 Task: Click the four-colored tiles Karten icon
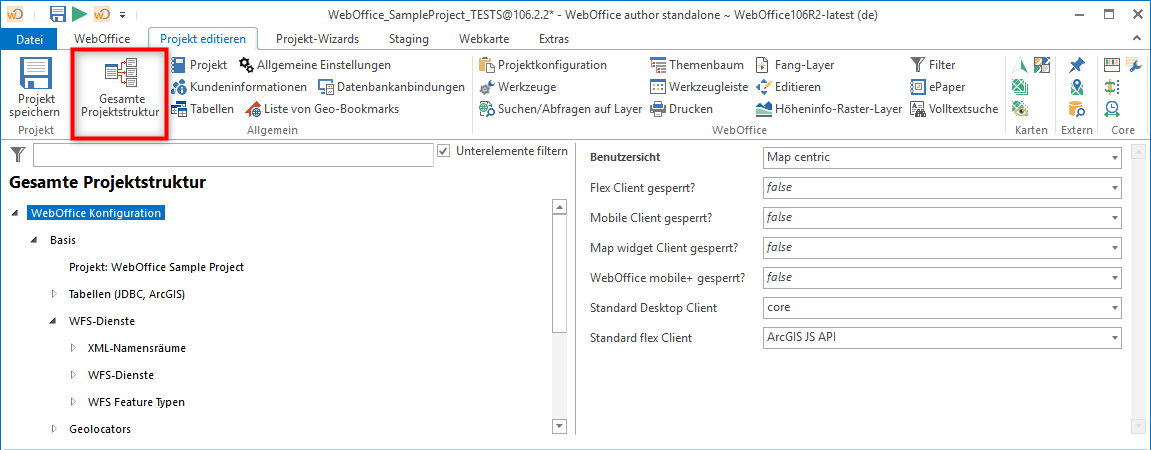1041,65
